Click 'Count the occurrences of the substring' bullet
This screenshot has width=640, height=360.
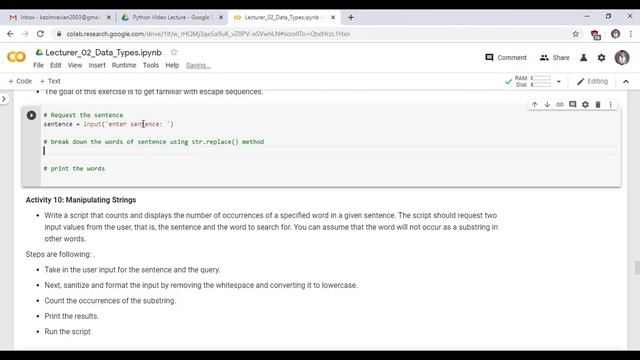click(110, 301)
